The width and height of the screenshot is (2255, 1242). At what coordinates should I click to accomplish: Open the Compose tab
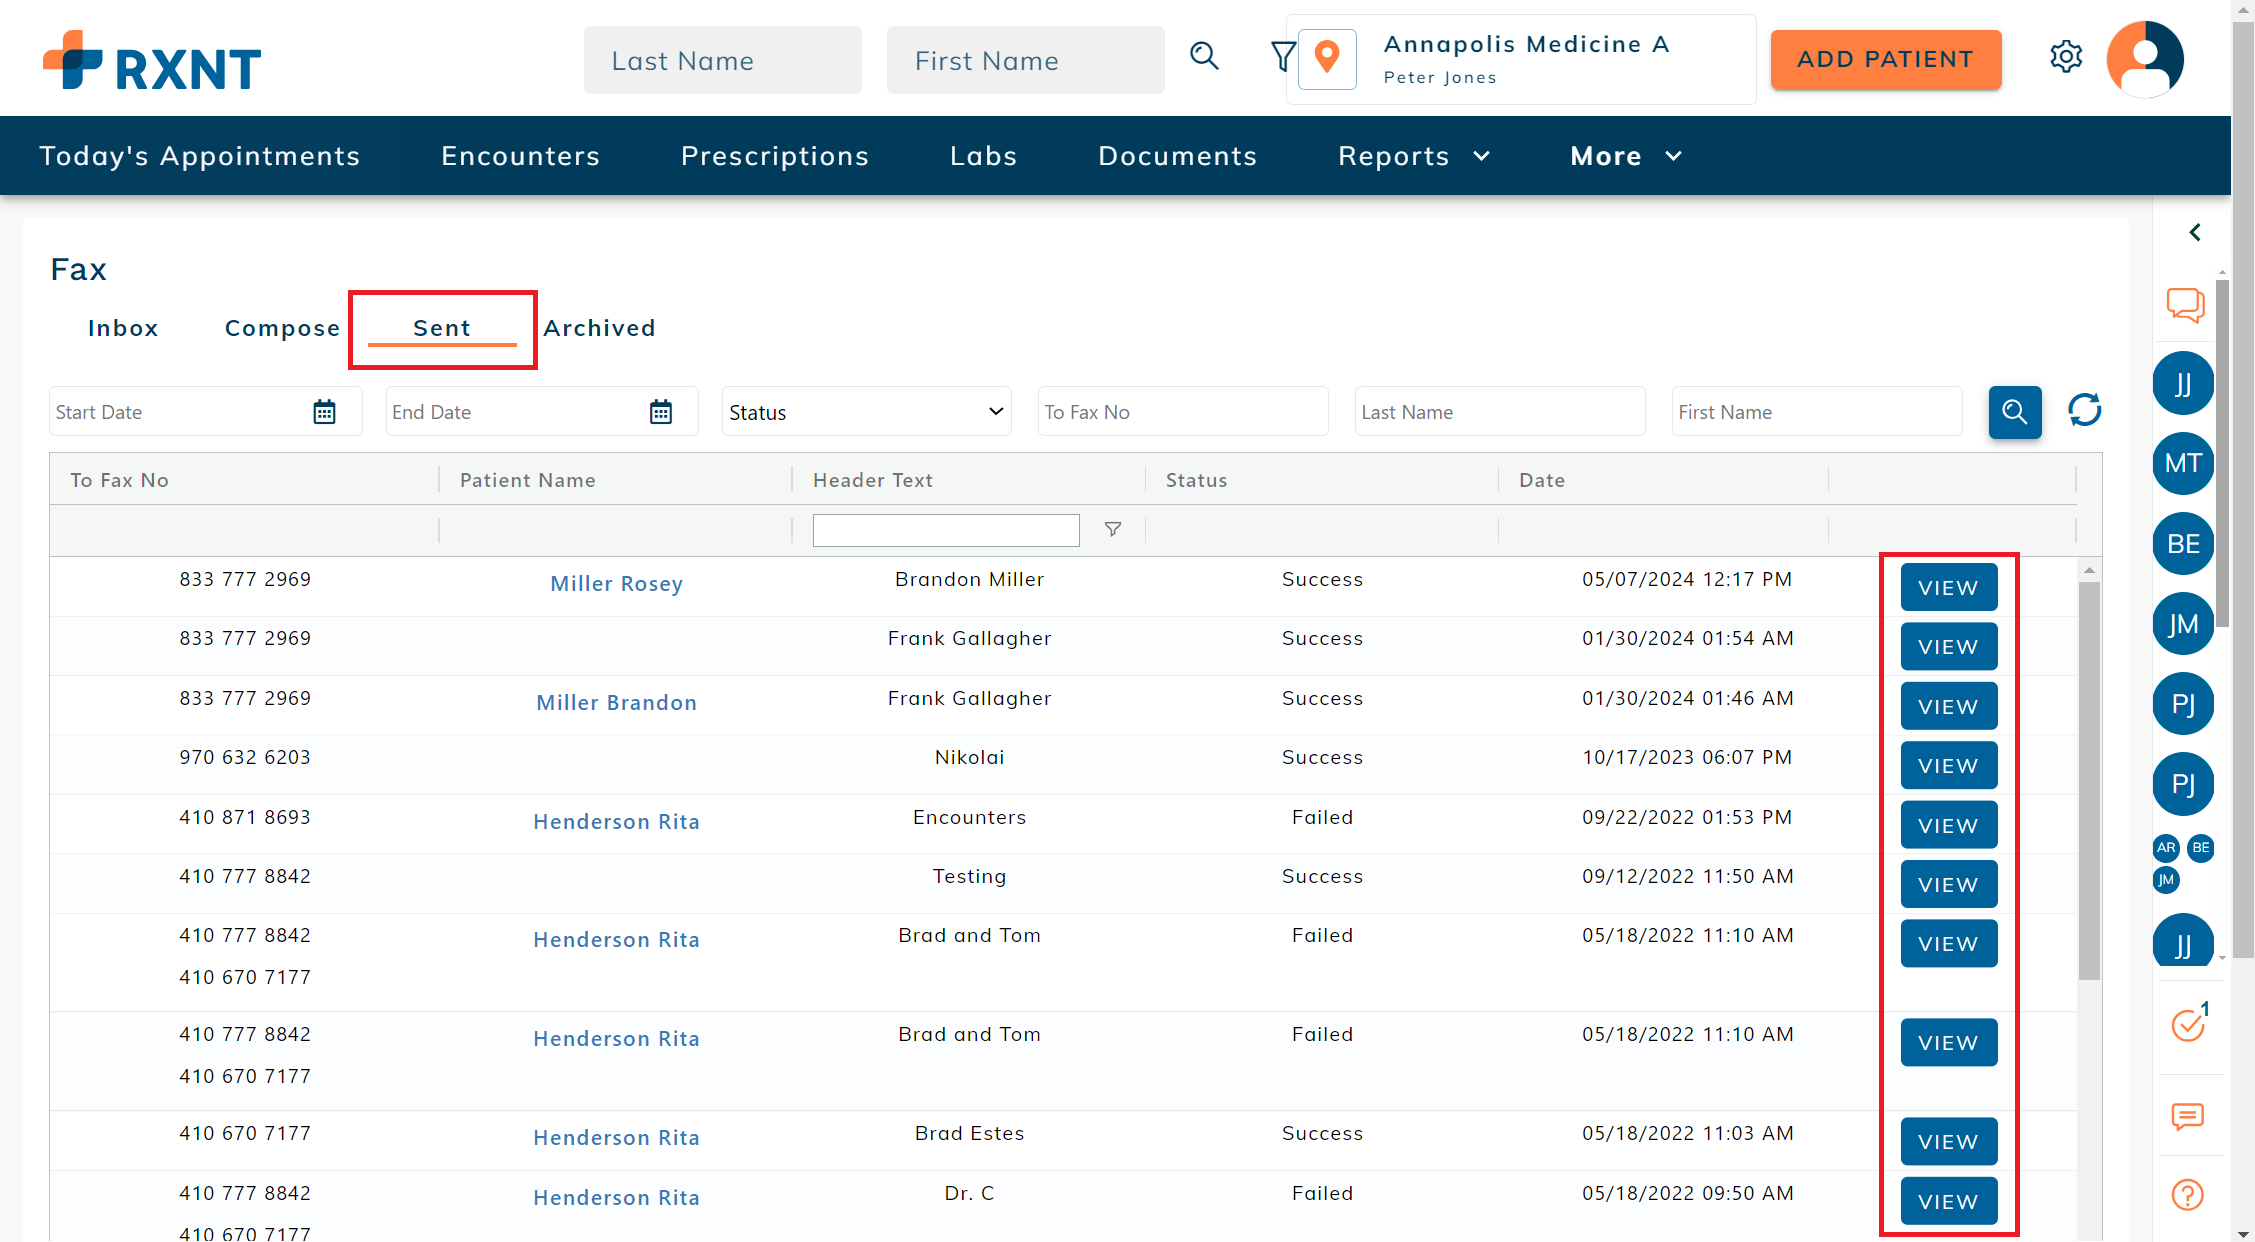point(282,328)
